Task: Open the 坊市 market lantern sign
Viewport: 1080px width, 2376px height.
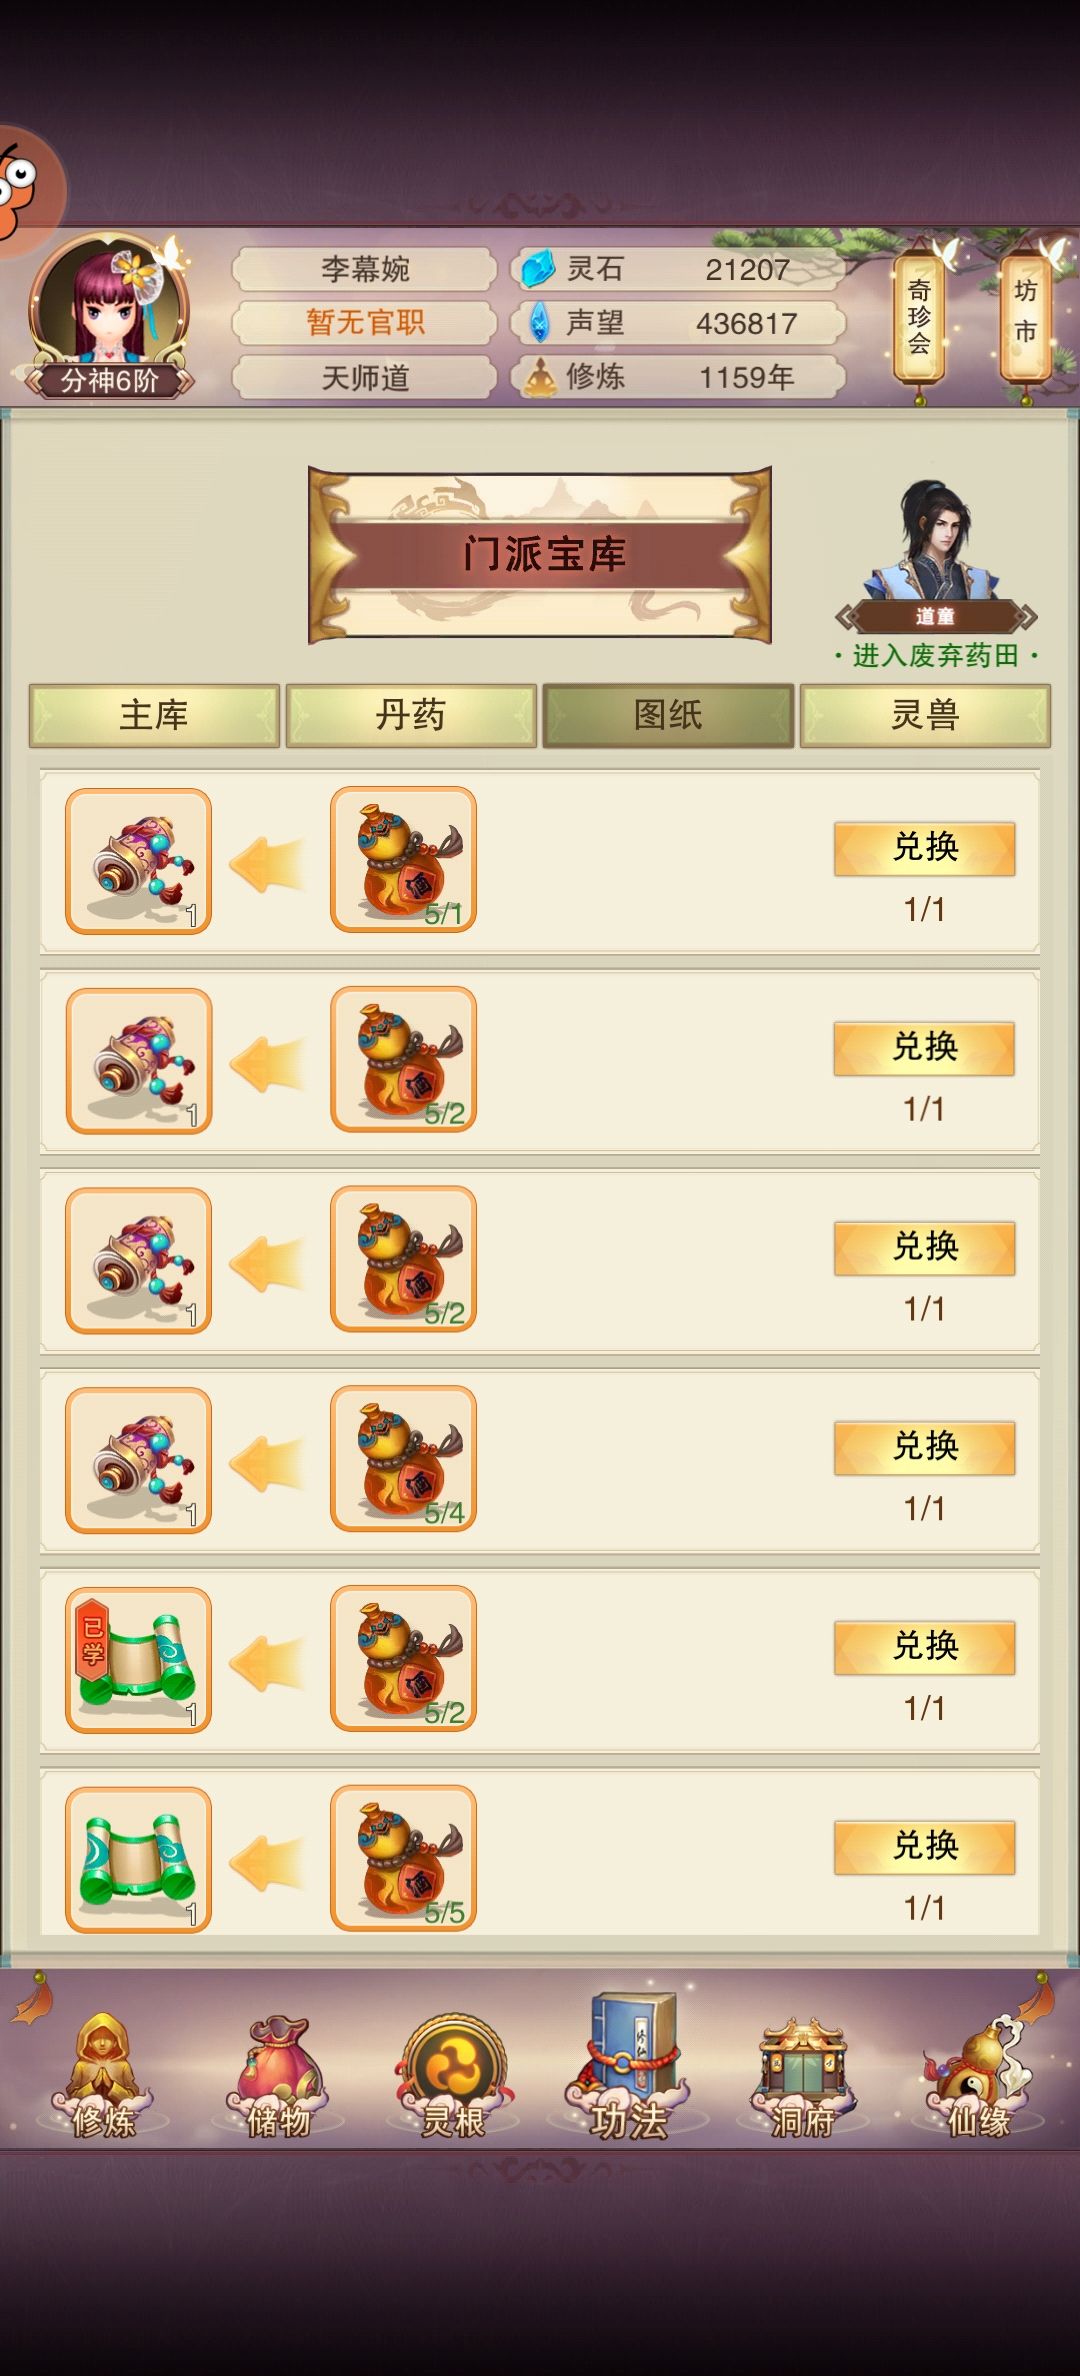Action: 1026,317
